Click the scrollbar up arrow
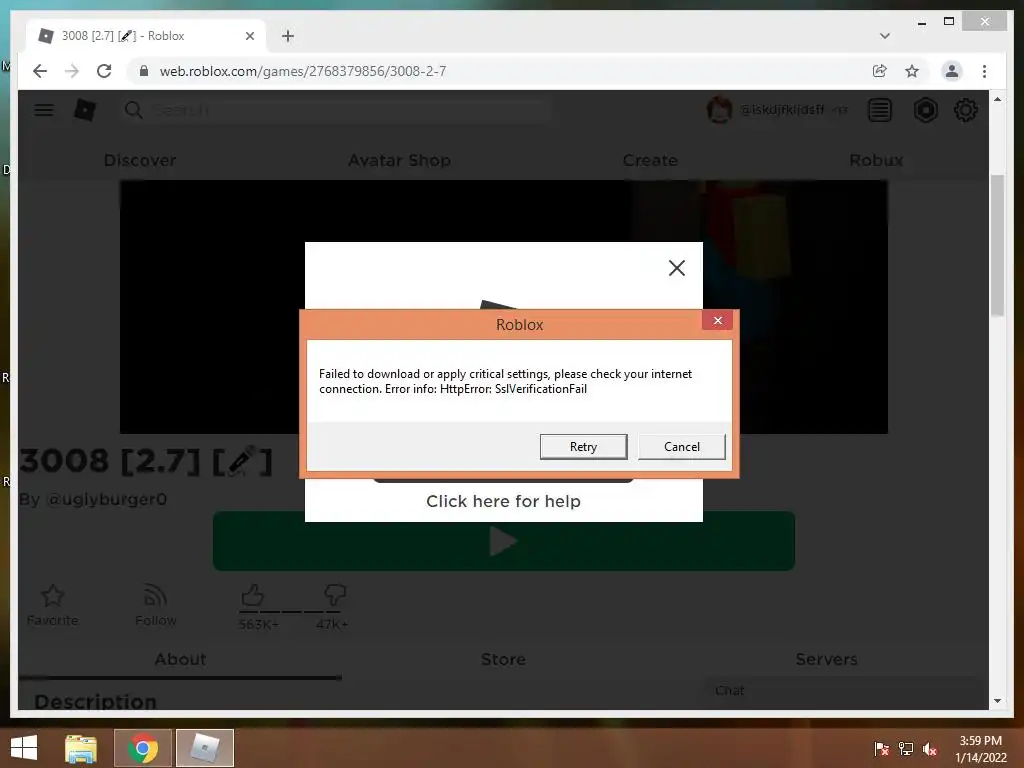 point(997,99)
